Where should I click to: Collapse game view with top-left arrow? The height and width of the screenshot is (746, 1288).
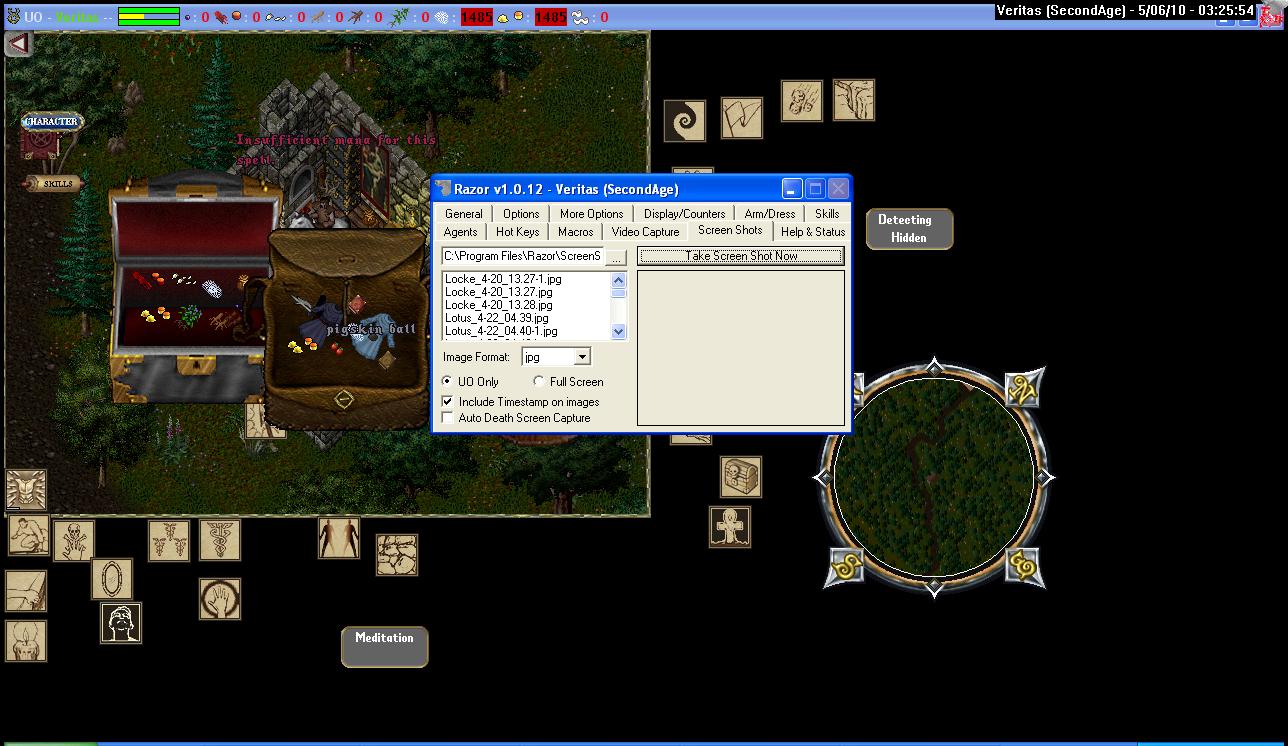(18, 44)
